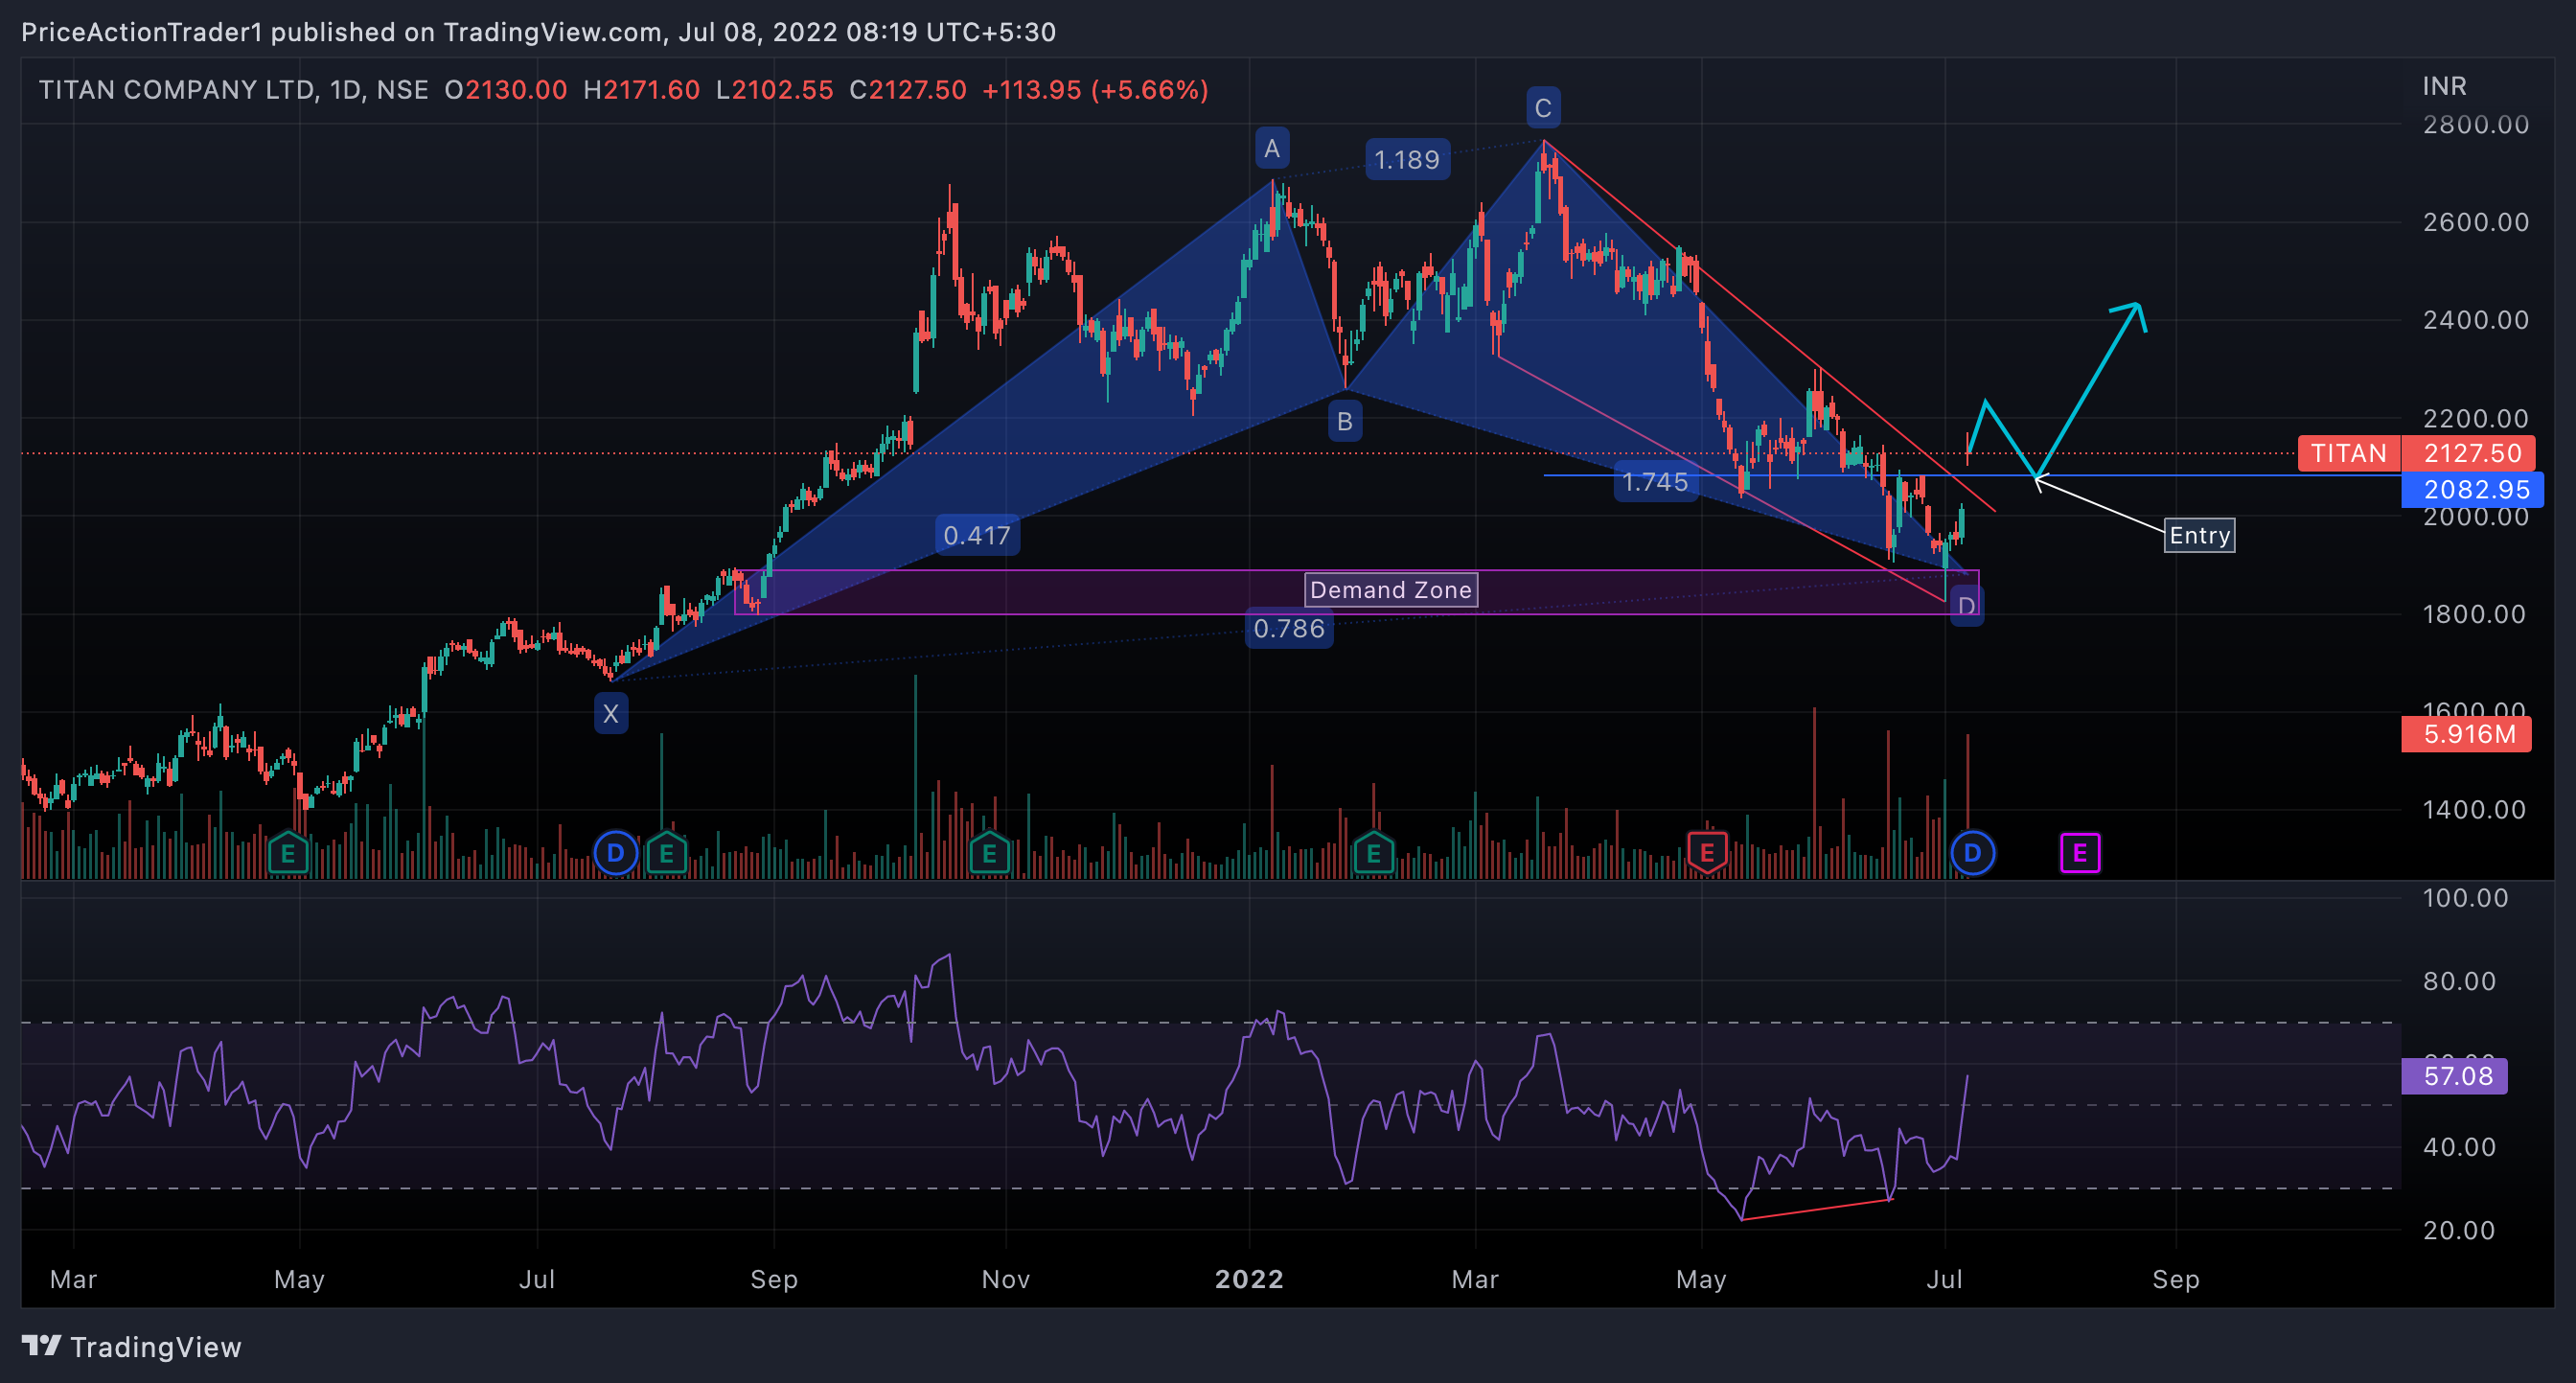2576x1383 pixels.
Task: Click the Nov label on the time axis
Action: coord(1006,1279)
